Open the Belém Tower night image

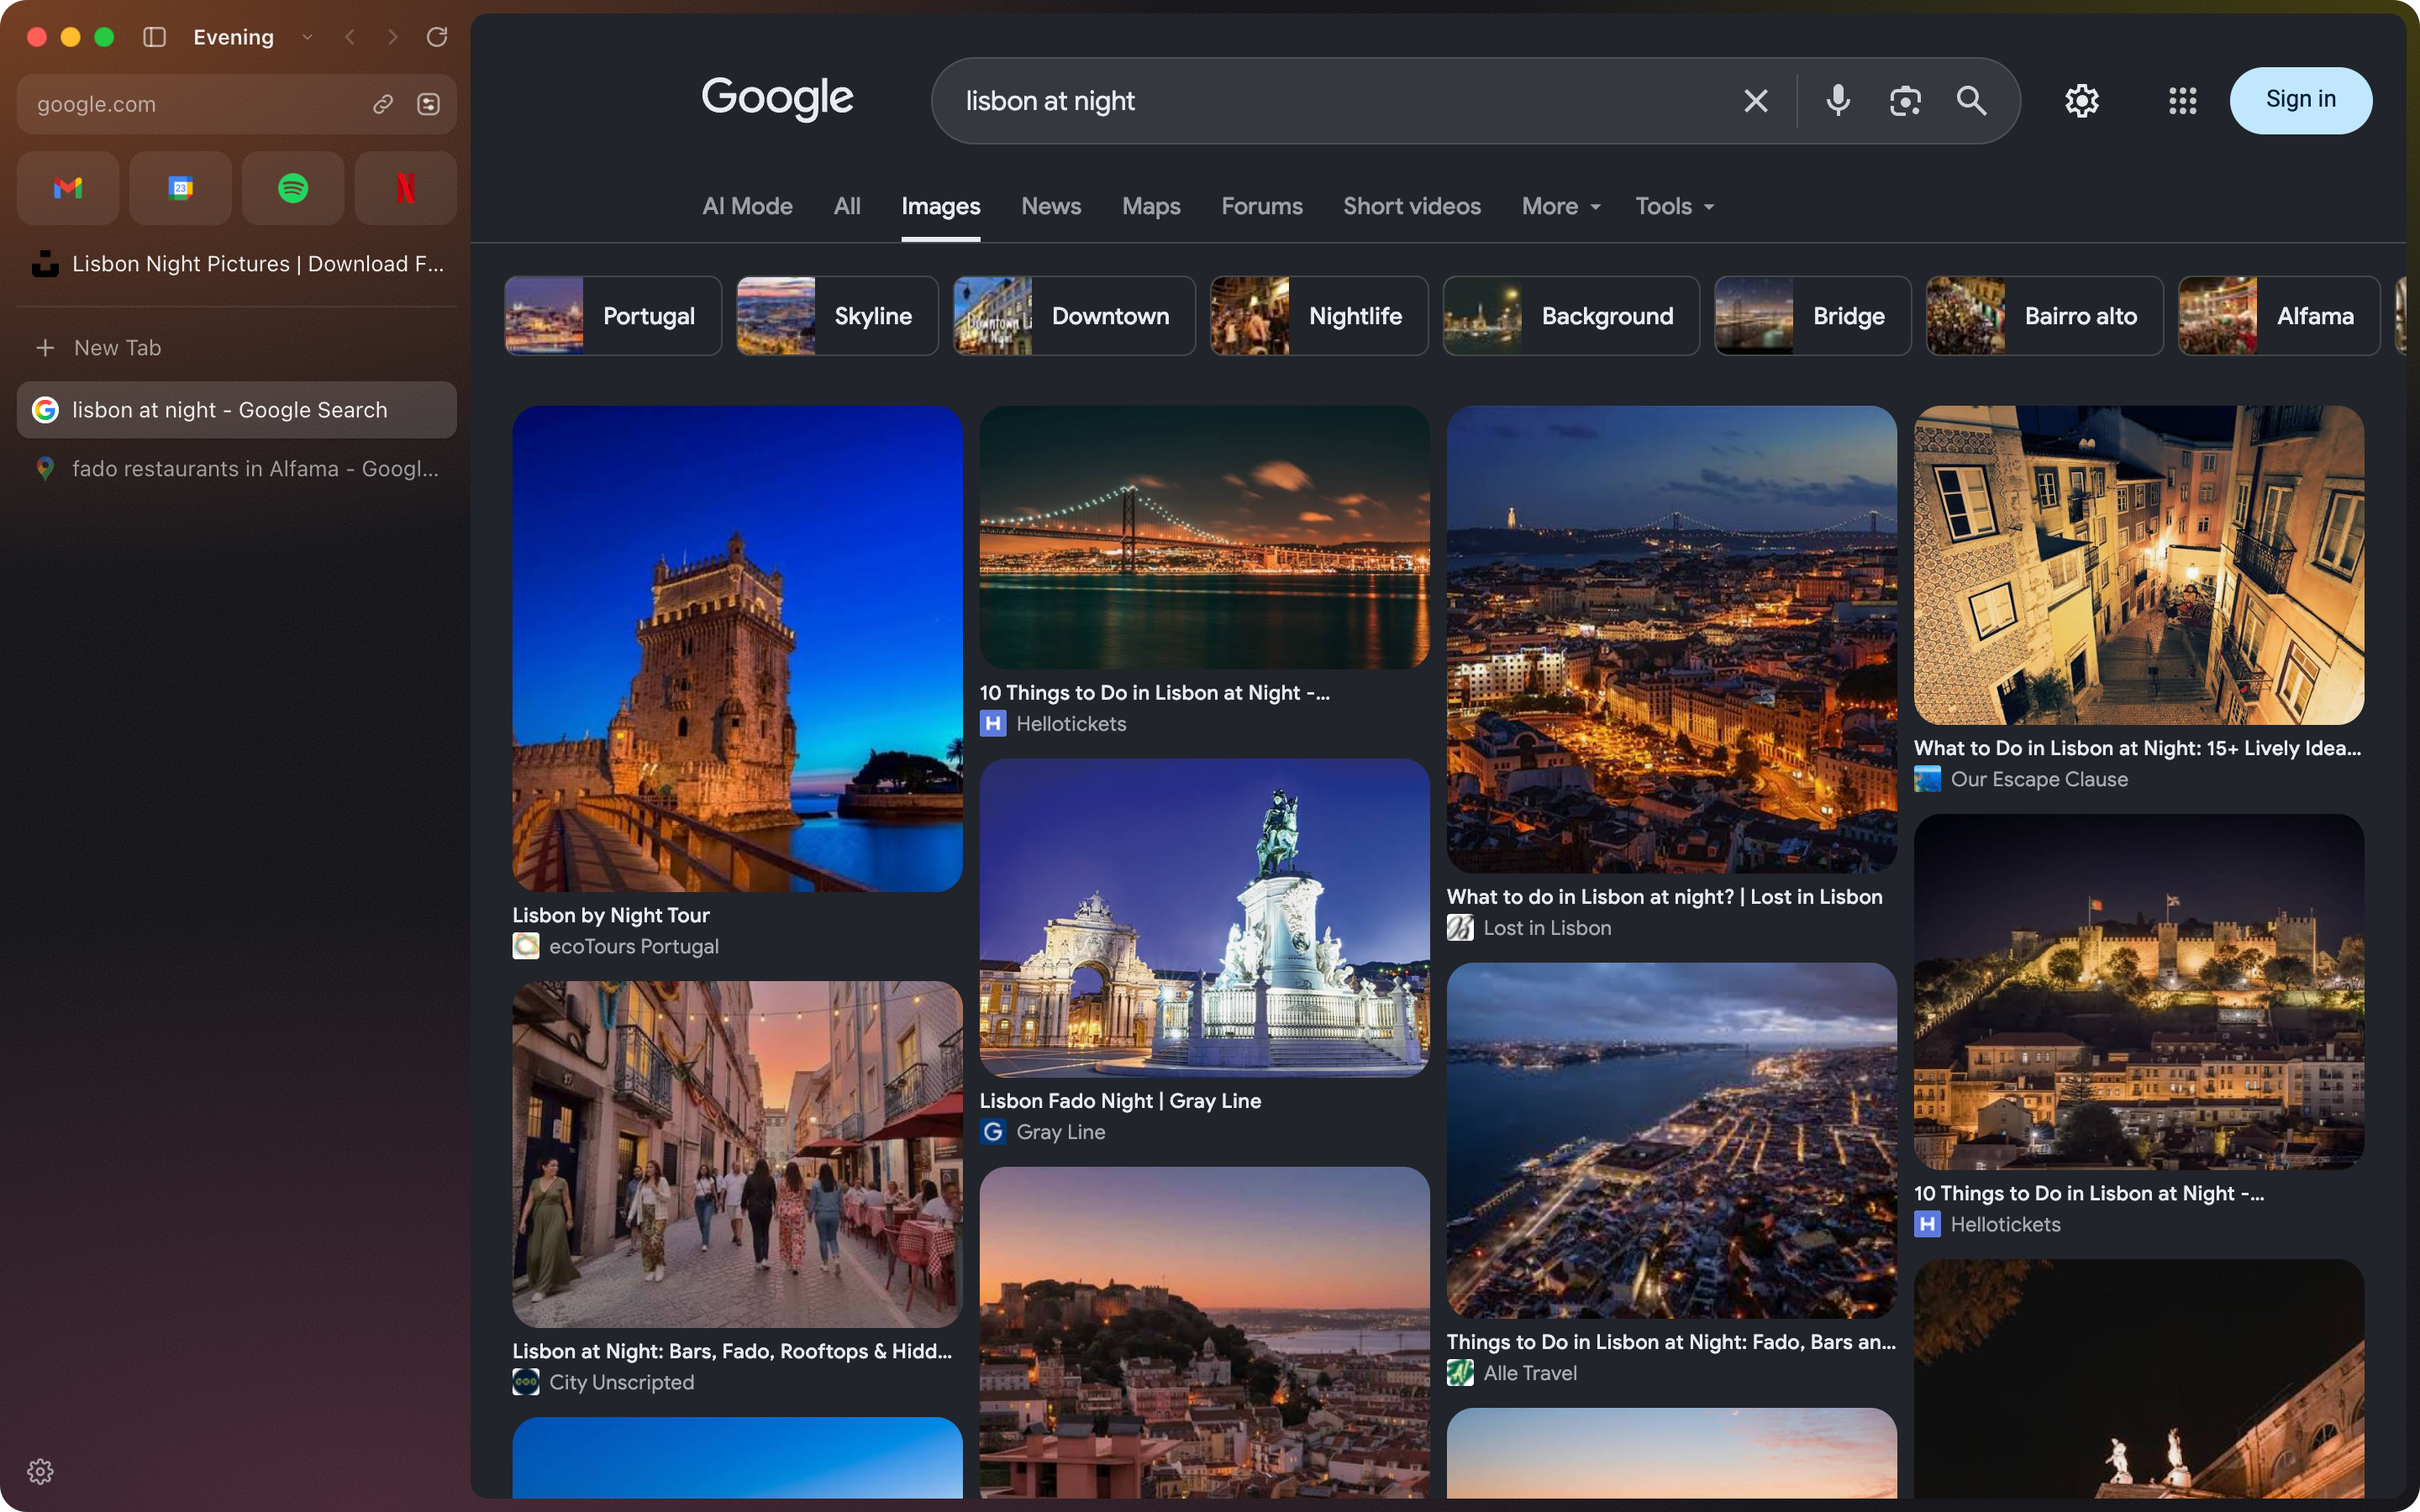[x=737, y=649]
